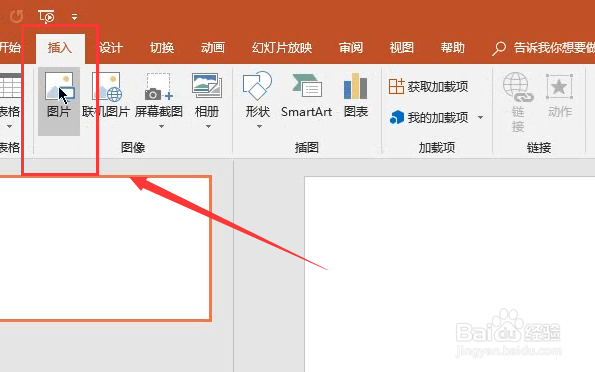Open the Help (帮助) tab
The image size is (595, 372).
click(x=452, y=48)
